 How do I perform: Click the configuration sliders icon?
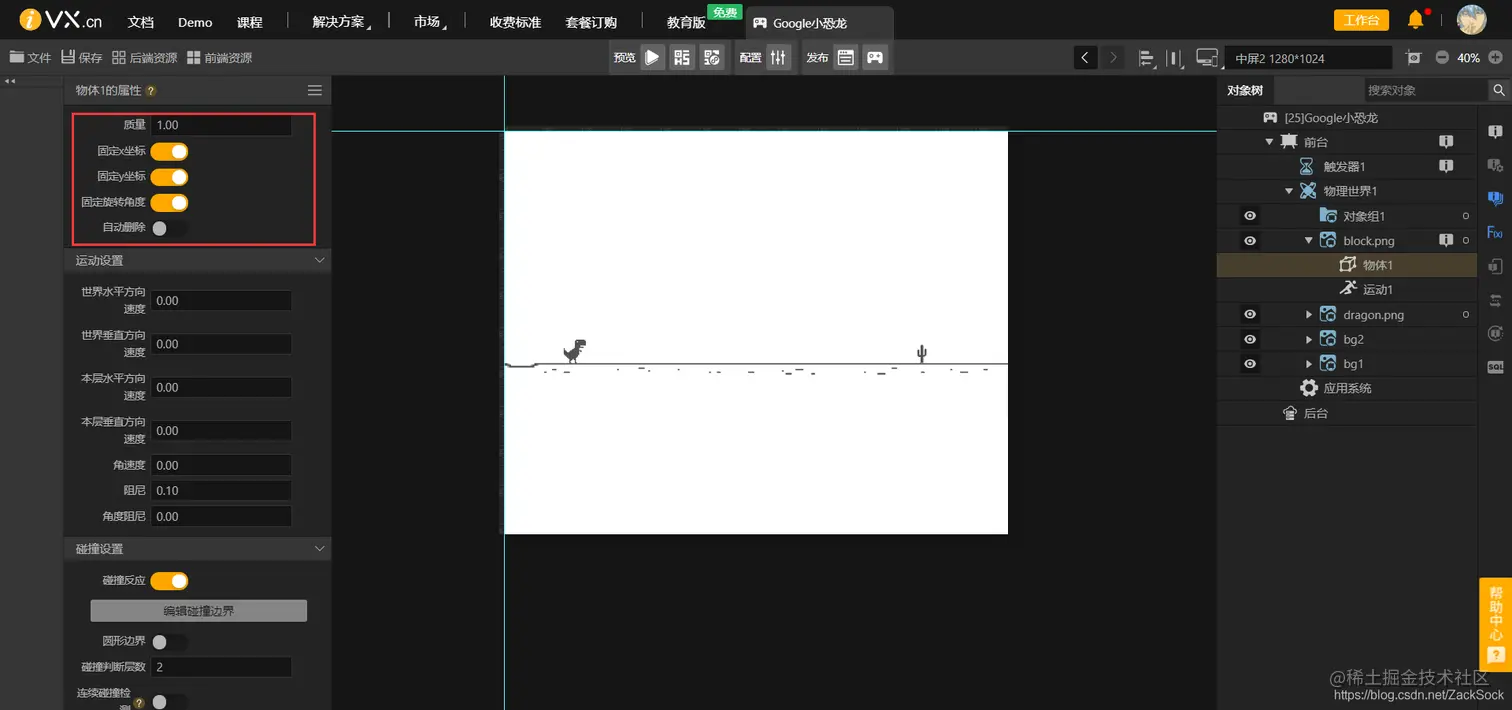pyautogui.click(x=778, y=58)
